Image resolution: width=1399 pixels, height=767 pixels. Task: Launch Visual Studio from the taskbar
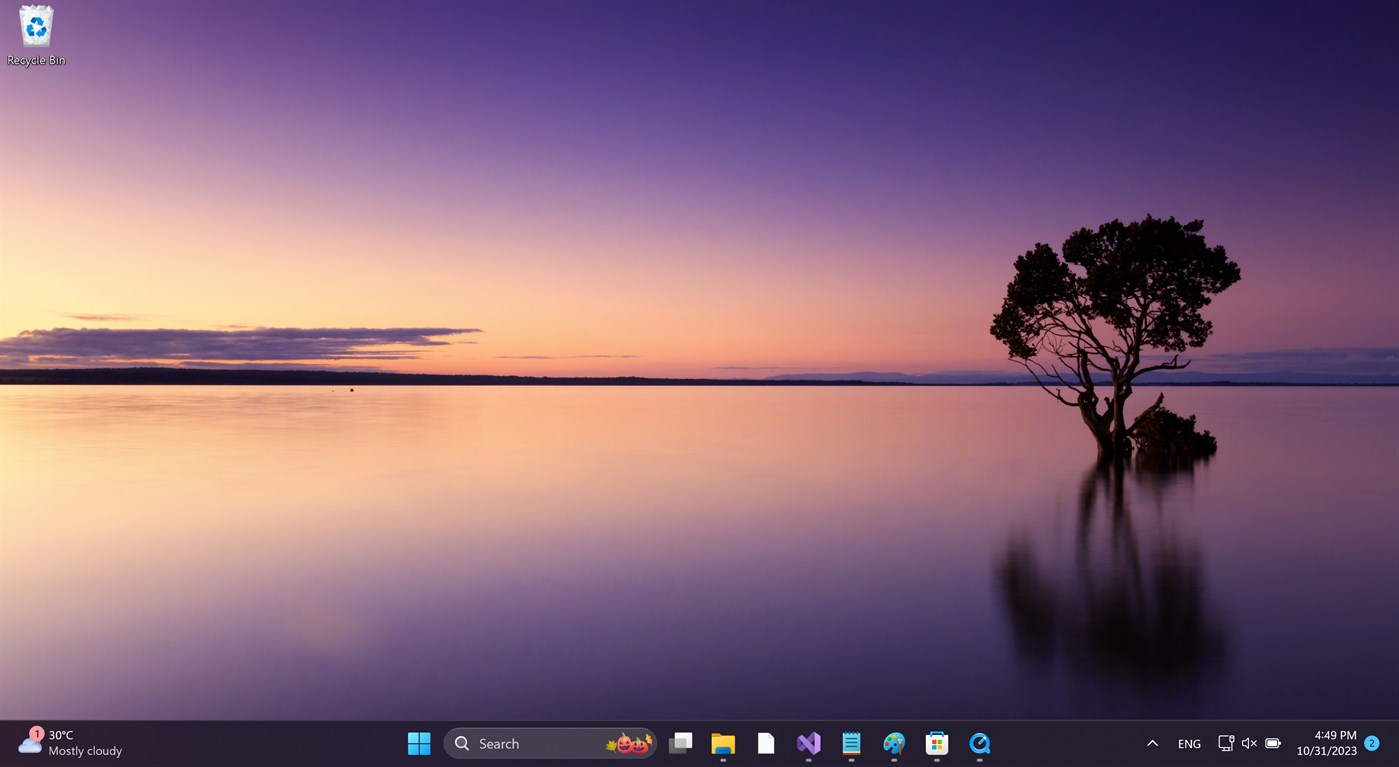pos(808,743)
